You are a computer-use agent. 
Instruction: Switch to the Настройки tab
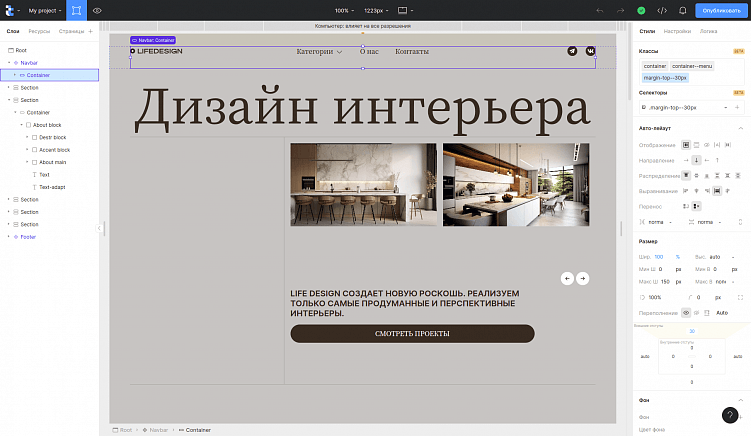(x=677, y=31)
